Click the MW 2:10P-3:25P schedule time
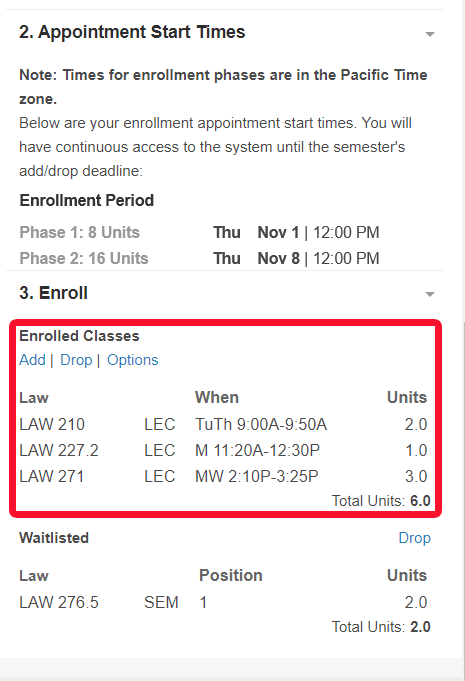Image resolution: width=465 pixels, height=681 pixels. coord(257,476)
